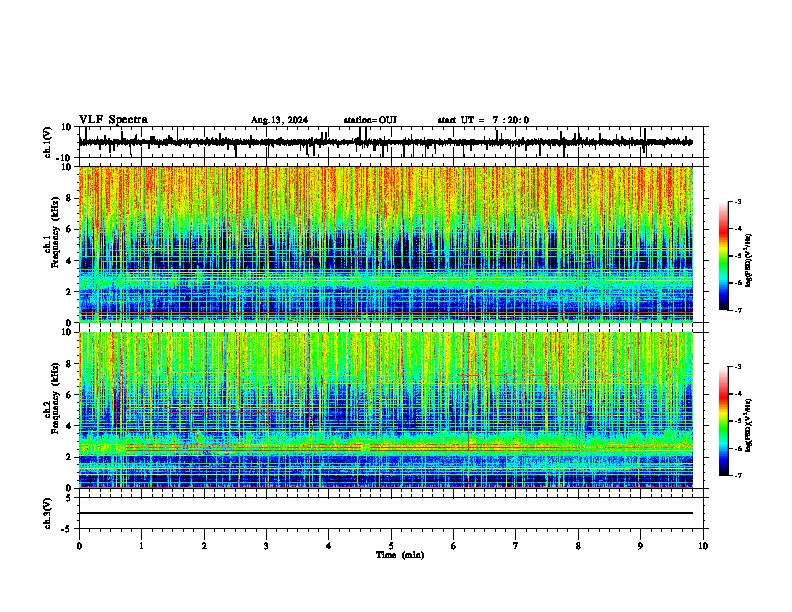The height and width of the screenshot is (612, 792).
Task: Click the "station=OUJ" header label
Action: pos(370,120)
